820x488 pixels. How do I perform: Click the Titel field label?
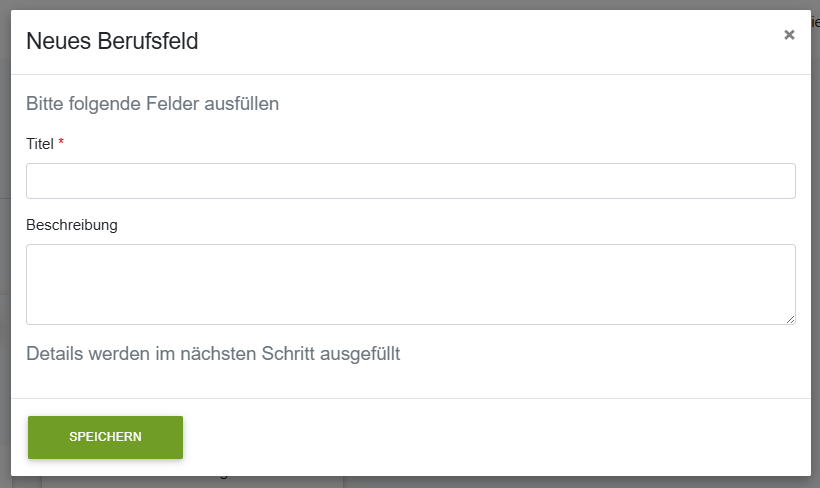40,144
